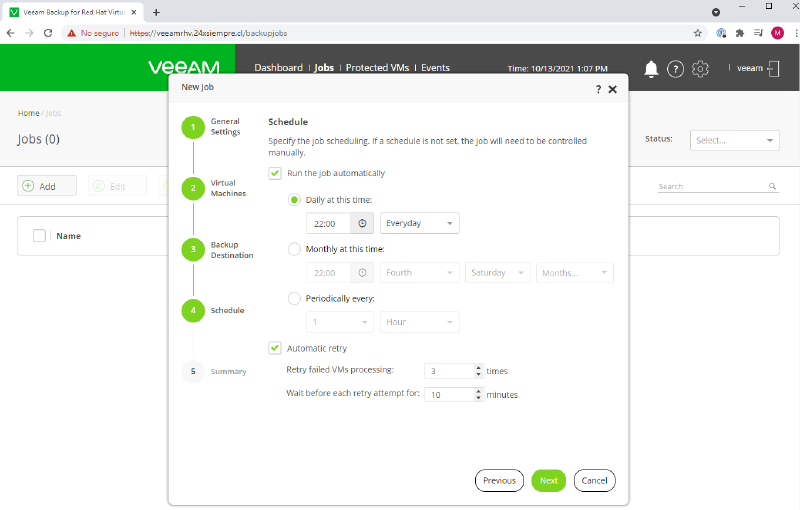This screenshot has width=800, height=510.
Task: Close the New Job dialog
Action: pos(613,89)
